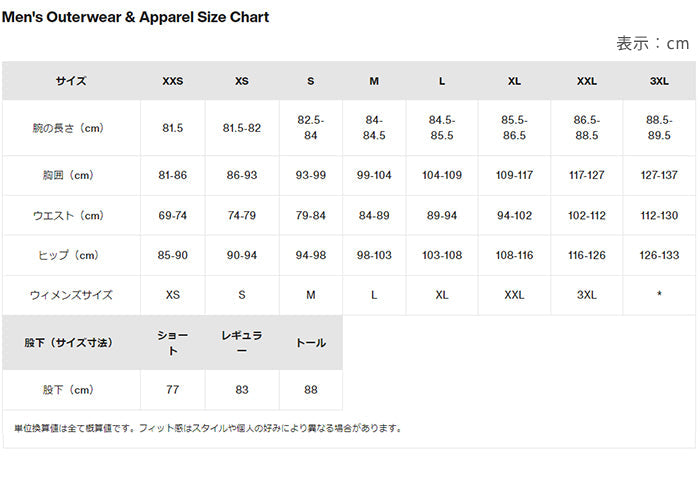Select the レギュラー inseam column header
Image resolution: width=700 pixels, height=500 pixels.
[241, 342]
